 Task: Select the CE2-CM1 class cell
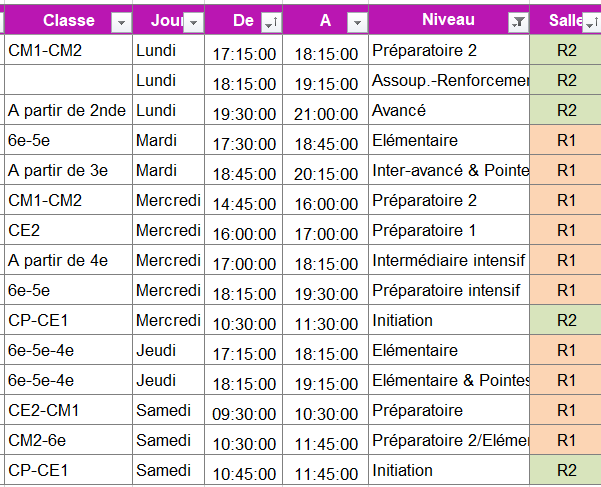click(x=69, y=410)
